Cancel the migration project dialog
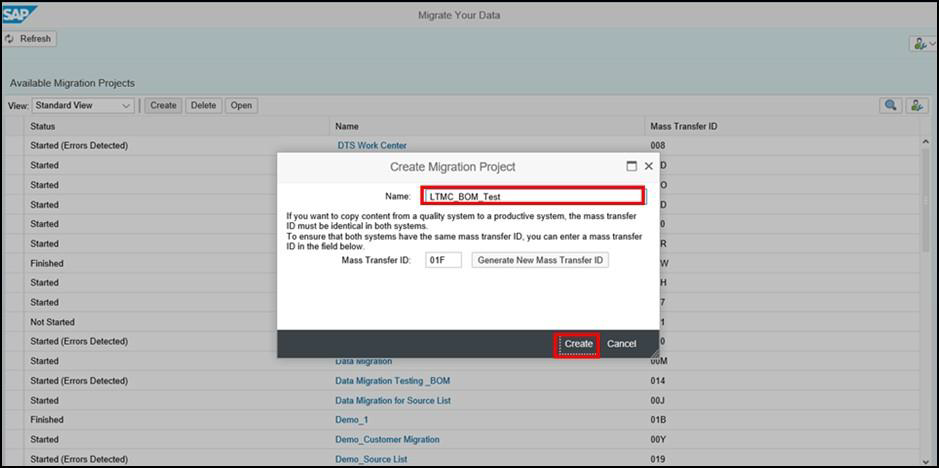Screen dimensions: 939x468 click(621, 344)
